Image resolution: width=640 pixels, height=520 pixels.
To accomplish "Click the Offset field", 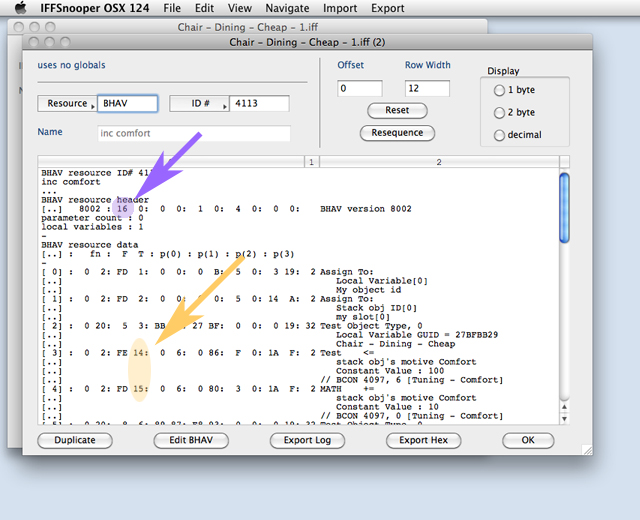I will [360, 89].
